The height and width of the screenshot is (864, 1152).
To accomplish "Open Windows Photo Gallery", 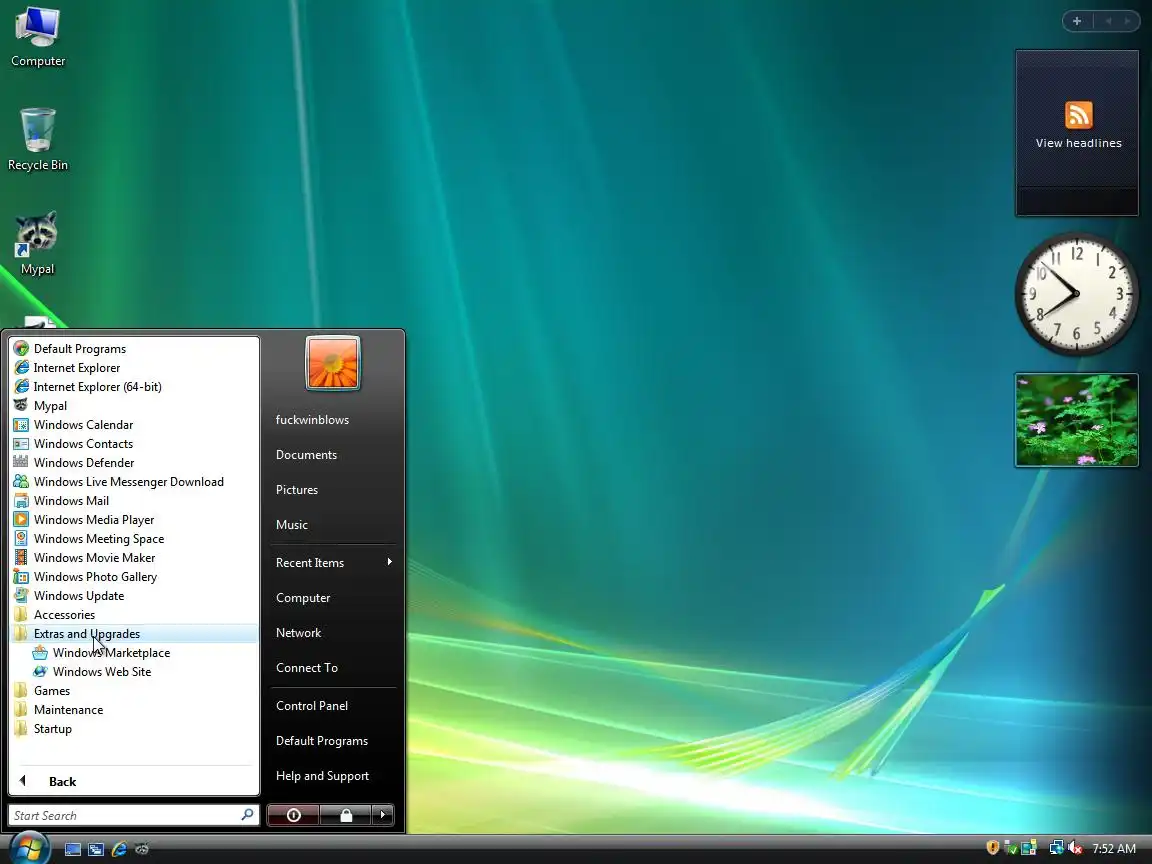I will [x=134, y=577].
